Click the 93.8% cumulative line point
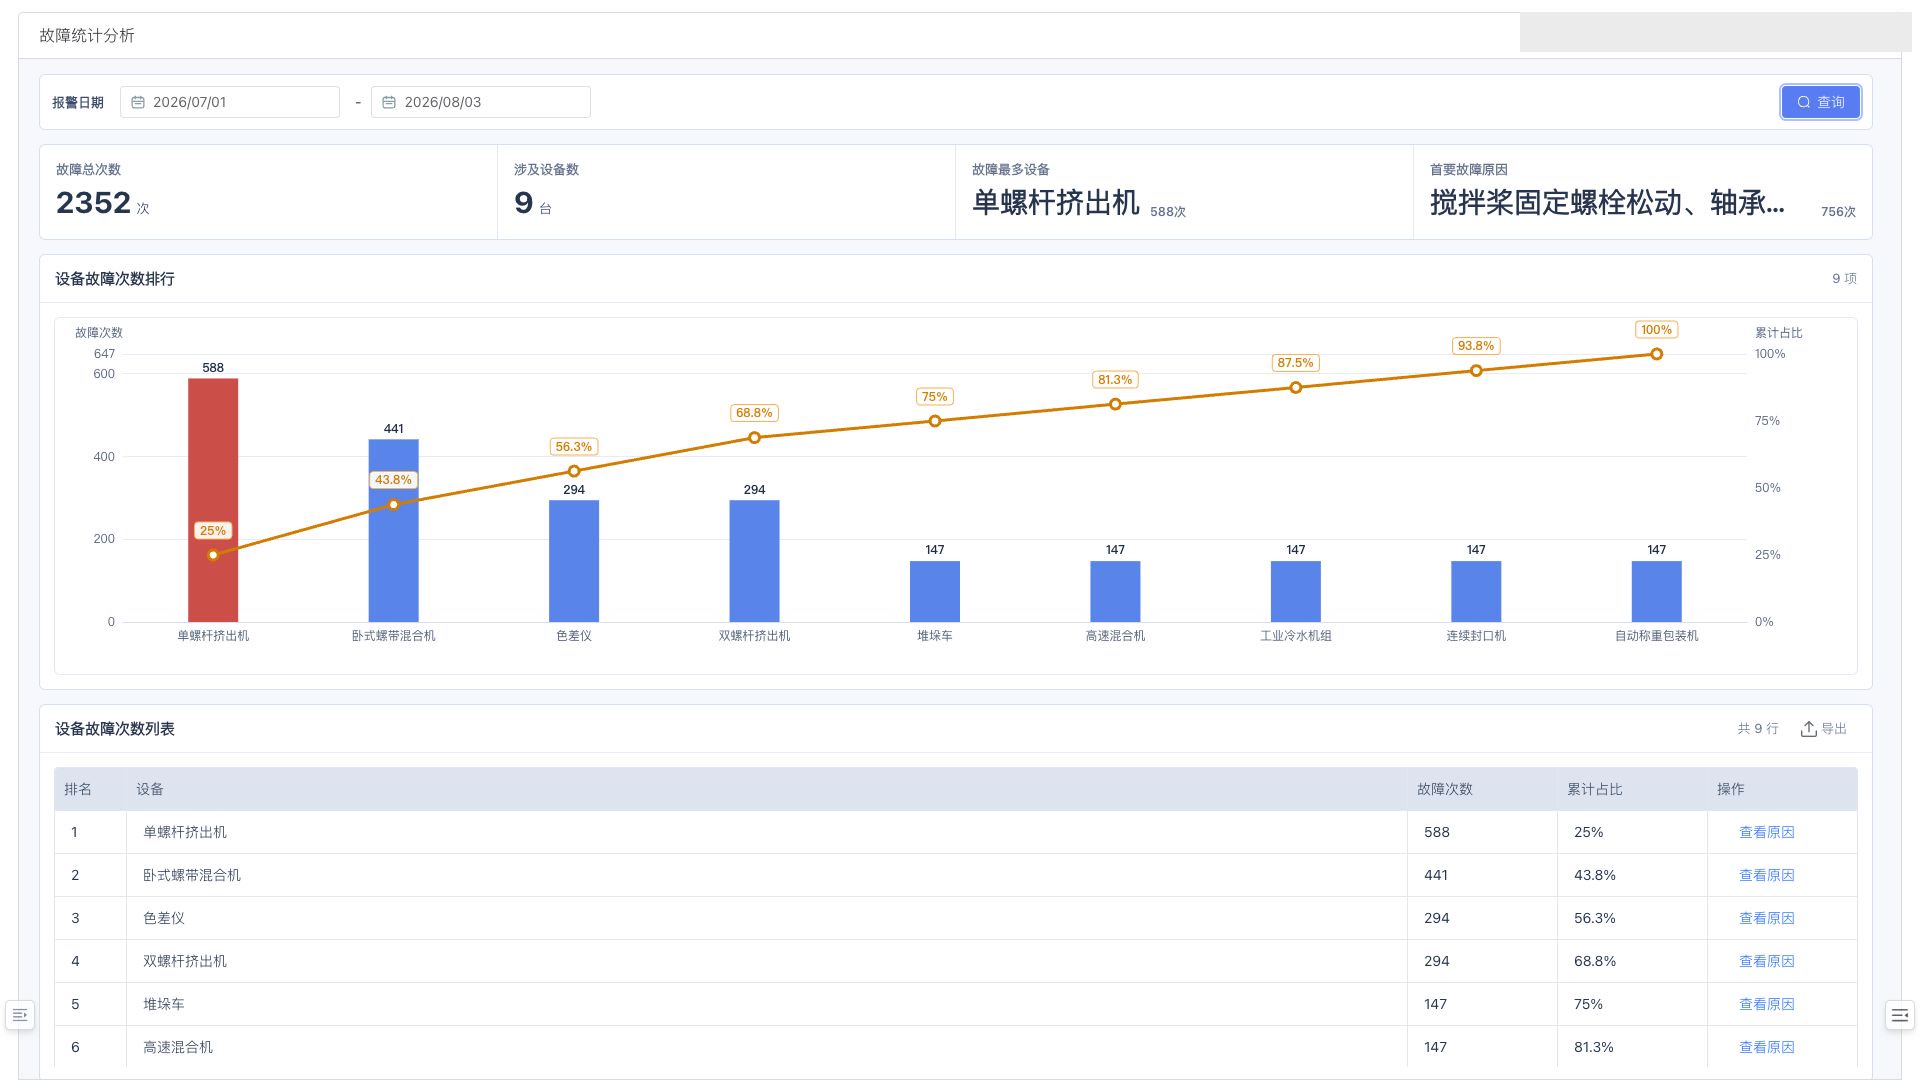 coord(1476,371)
